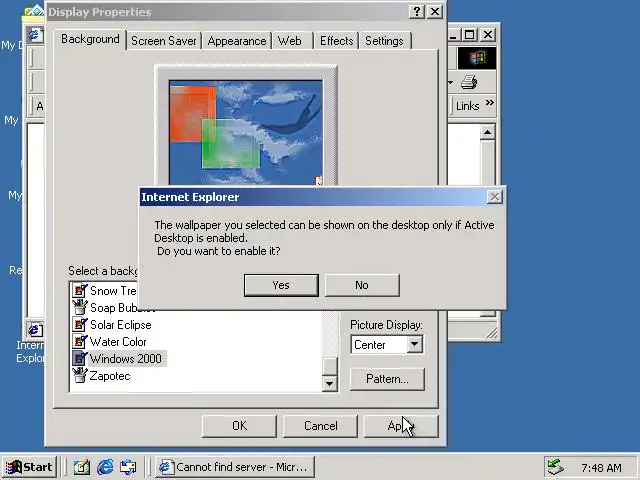This screenshot has width=640, height=480.
Task: Open the Pattern... dialog
Action: point(387,379)
